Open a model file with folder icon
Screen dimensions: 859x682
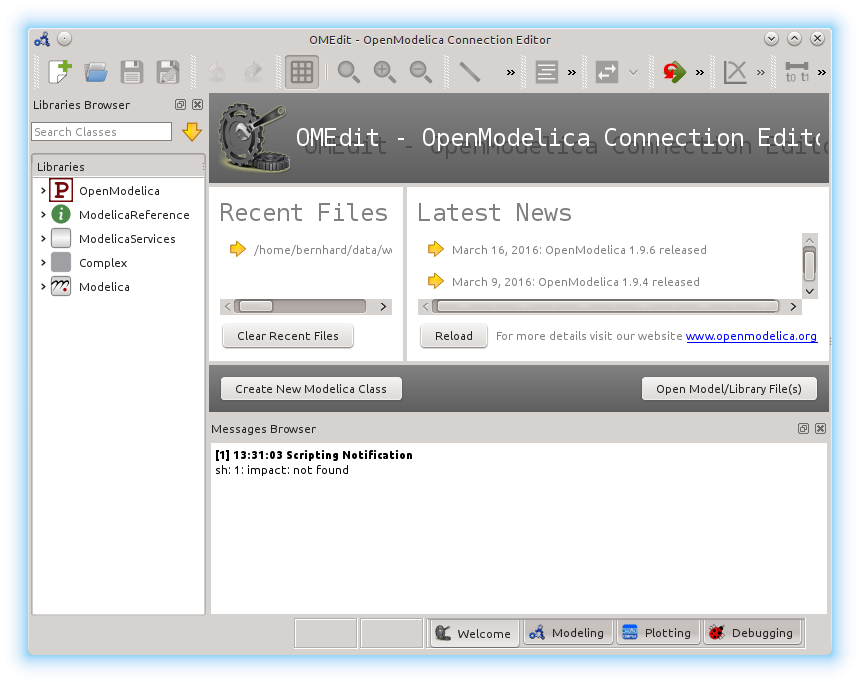(x=96, y=72)
